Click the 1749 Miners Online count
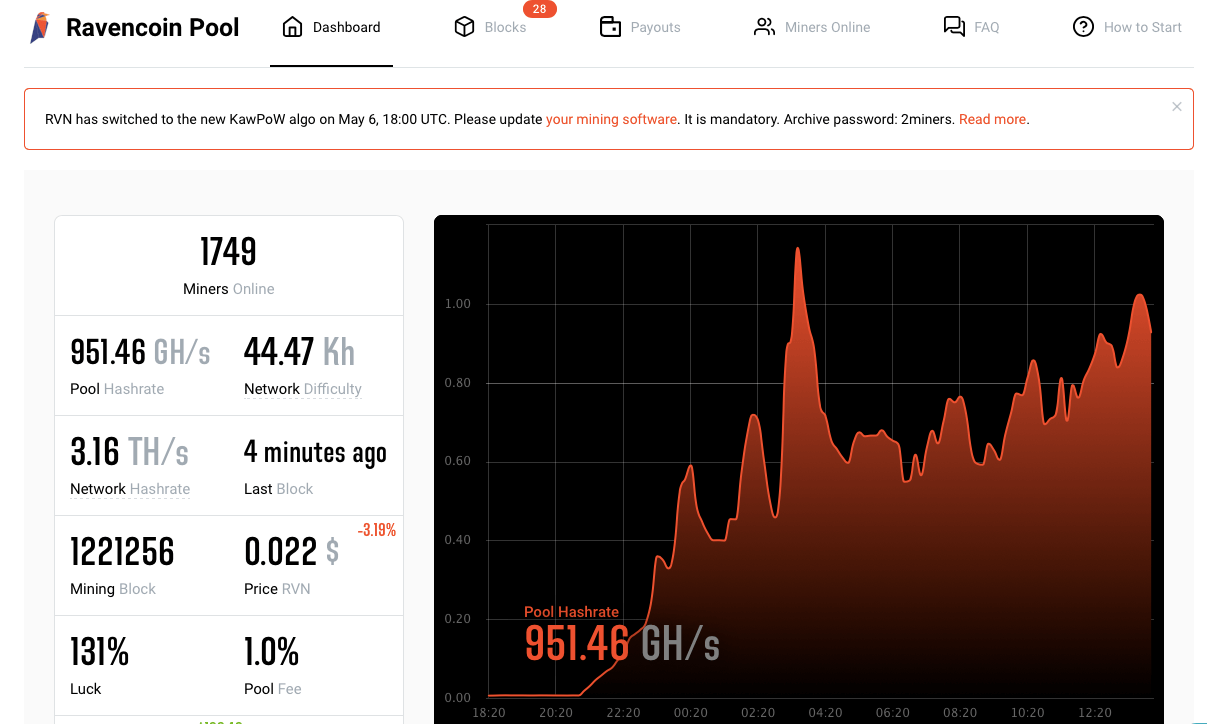 [x=228, y=252]
